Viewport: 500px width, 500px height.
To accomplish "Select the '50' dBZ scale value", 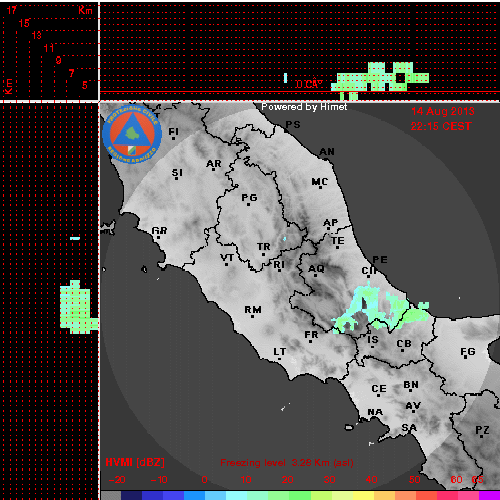I will pyautogui.click(x=415, y=480).
